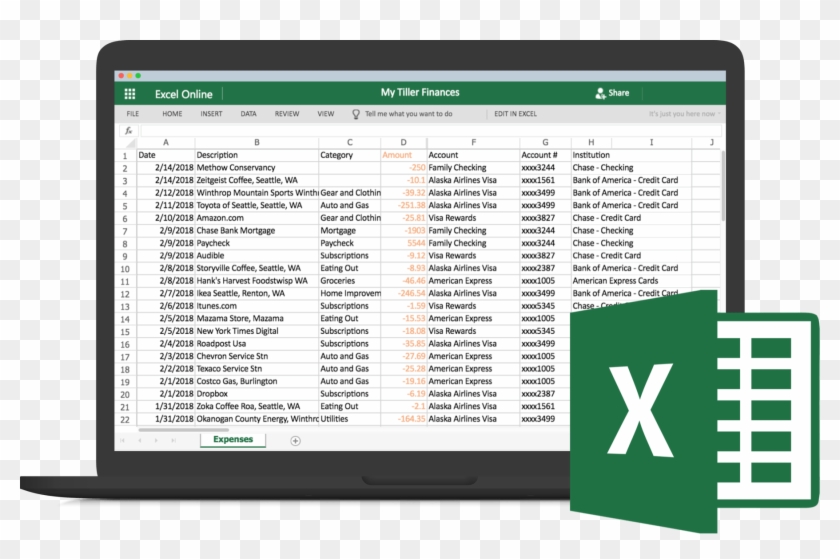This screenshot has height=559, width=840.
Task: Click Roadpost Usa cell
Action: point(257,344)
